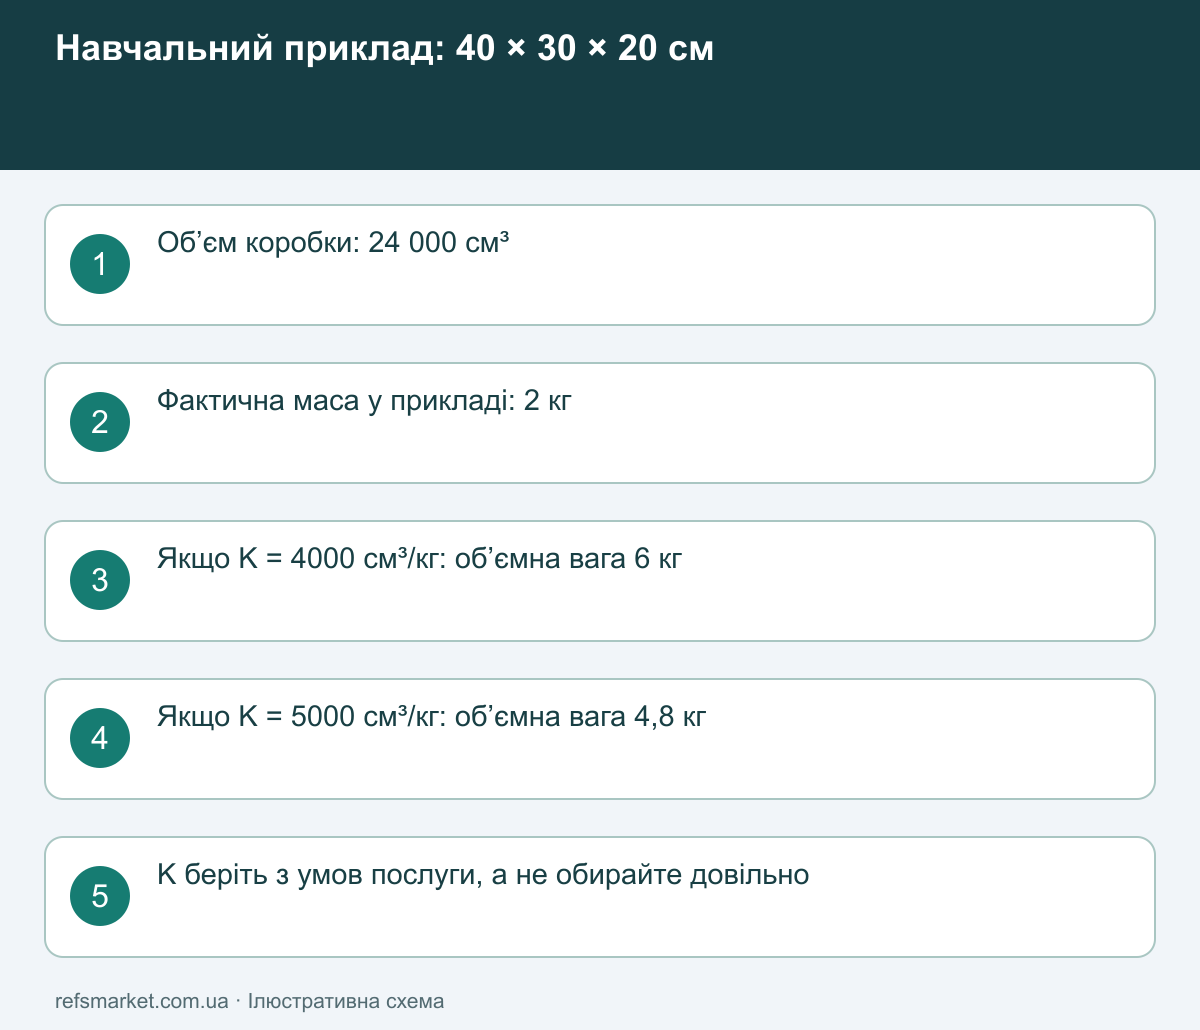Click the number 3 circle badge

click(100, 580)
